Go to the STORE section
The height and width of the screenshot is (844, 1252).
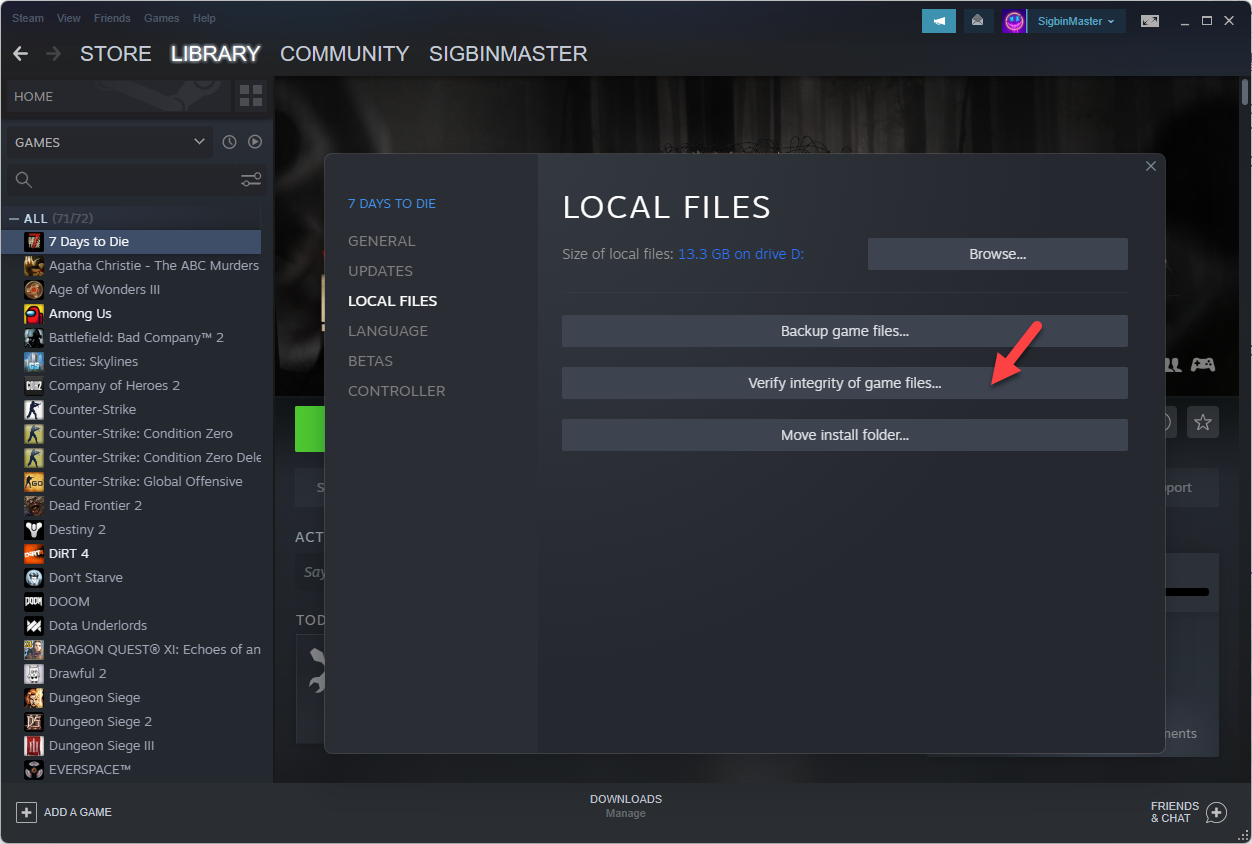coord(116,54)
